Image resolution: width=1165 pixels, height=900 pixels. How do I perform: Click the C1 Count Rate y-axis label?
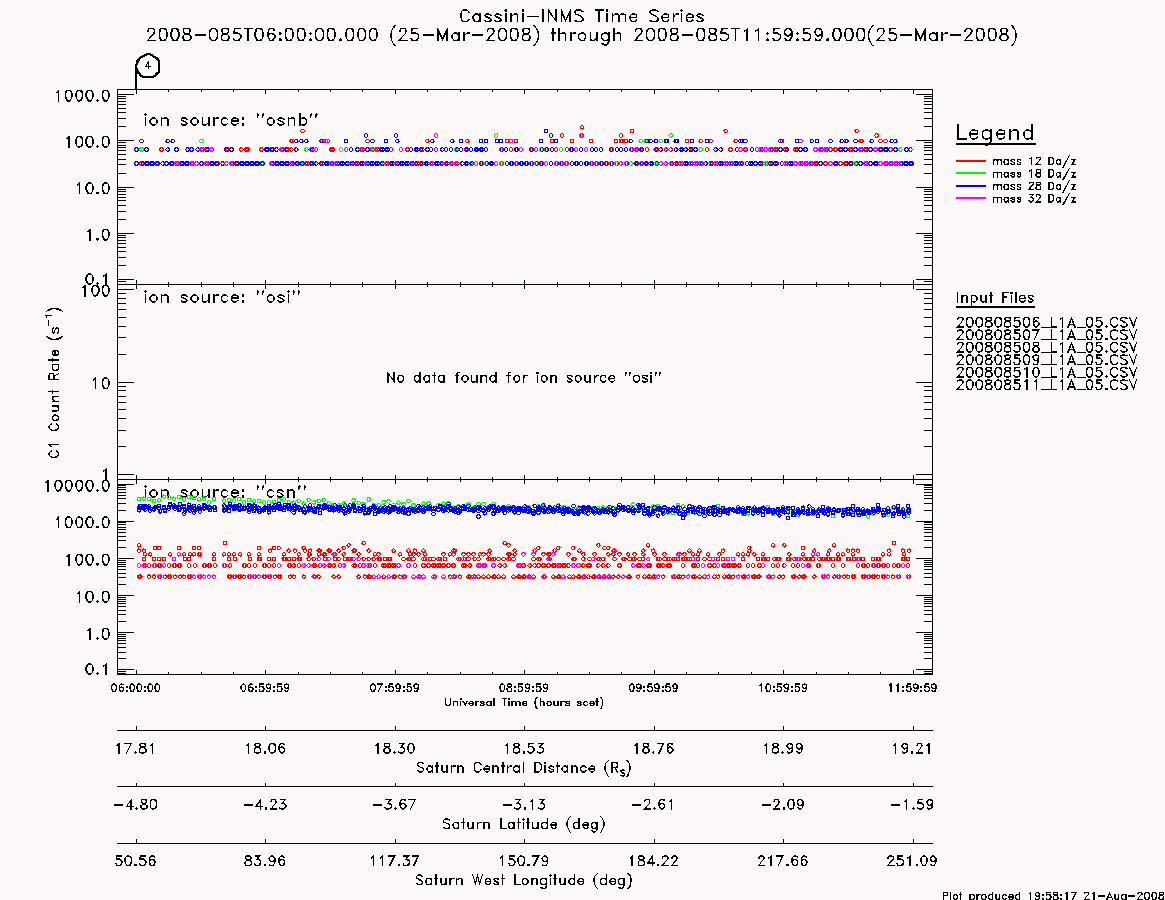point(55,382)
